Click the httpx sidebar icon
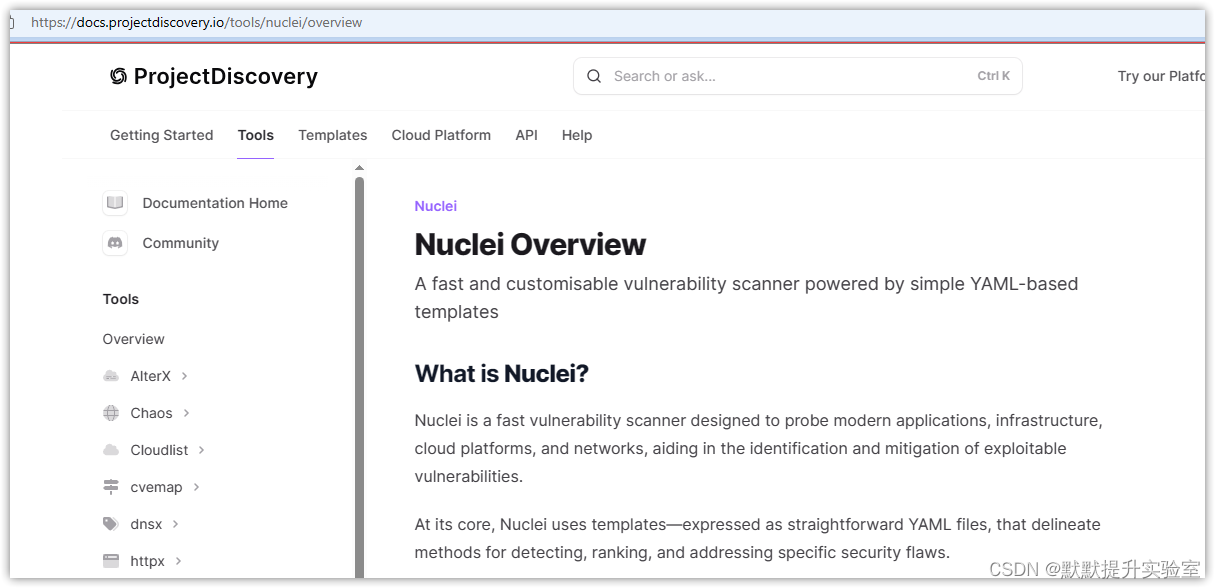 point(111,561)
